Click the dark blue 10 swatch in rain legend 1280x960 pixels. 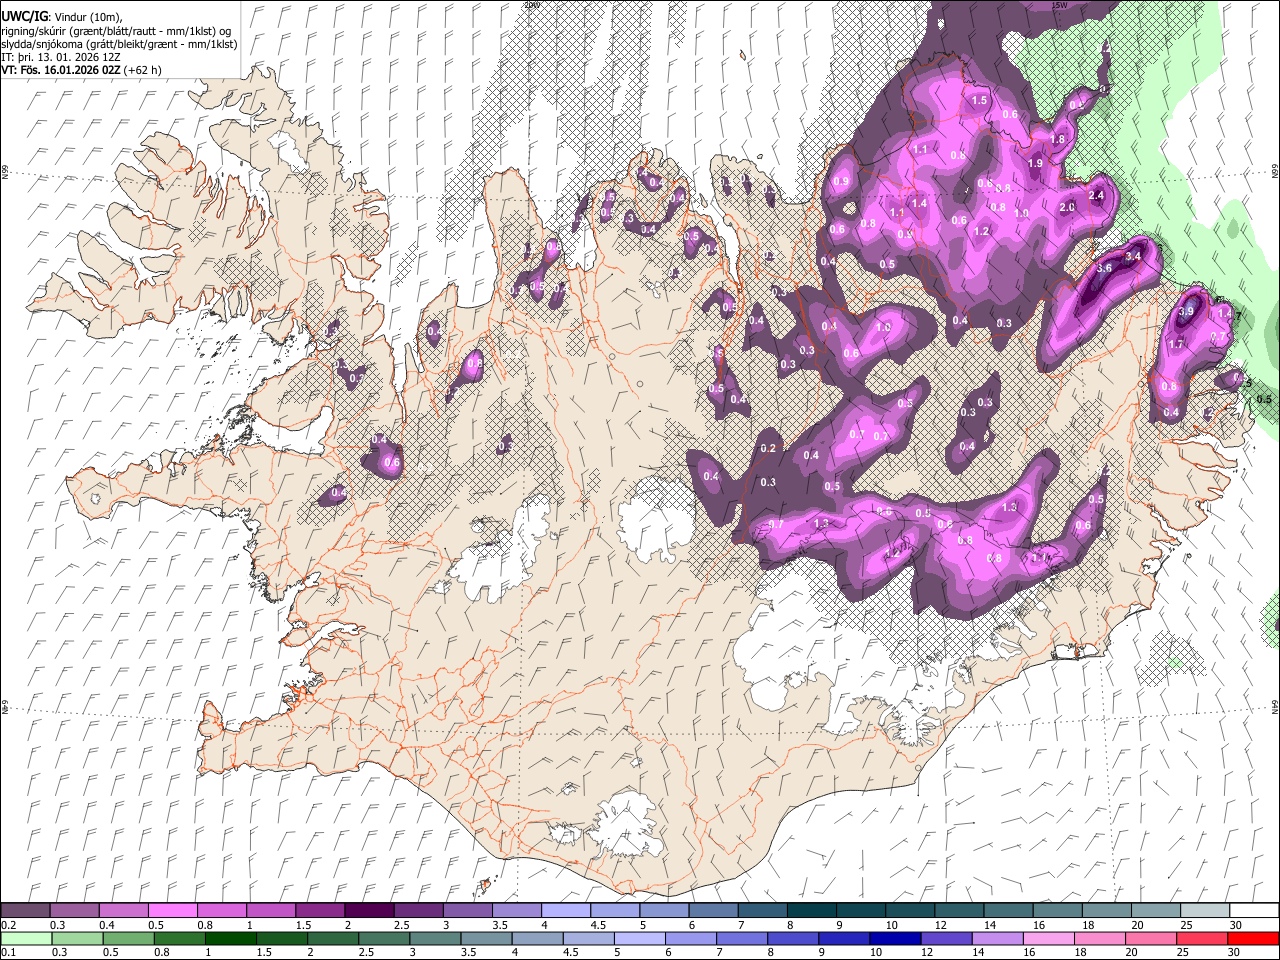(894, 939)
